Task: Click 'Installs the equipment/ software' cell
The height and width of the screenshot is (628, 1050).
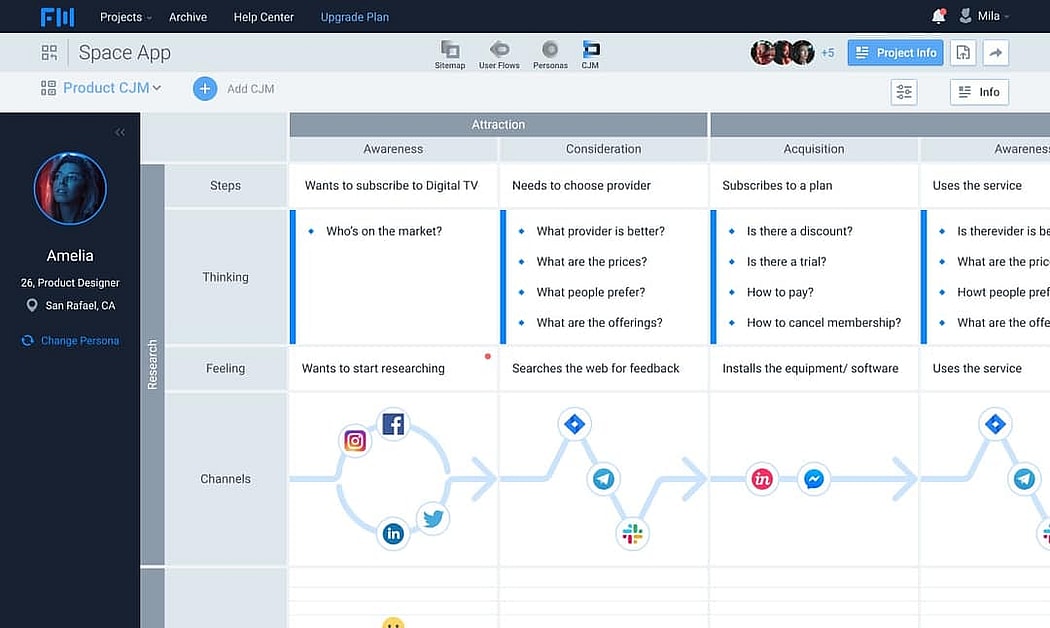Action: [814, 368]
